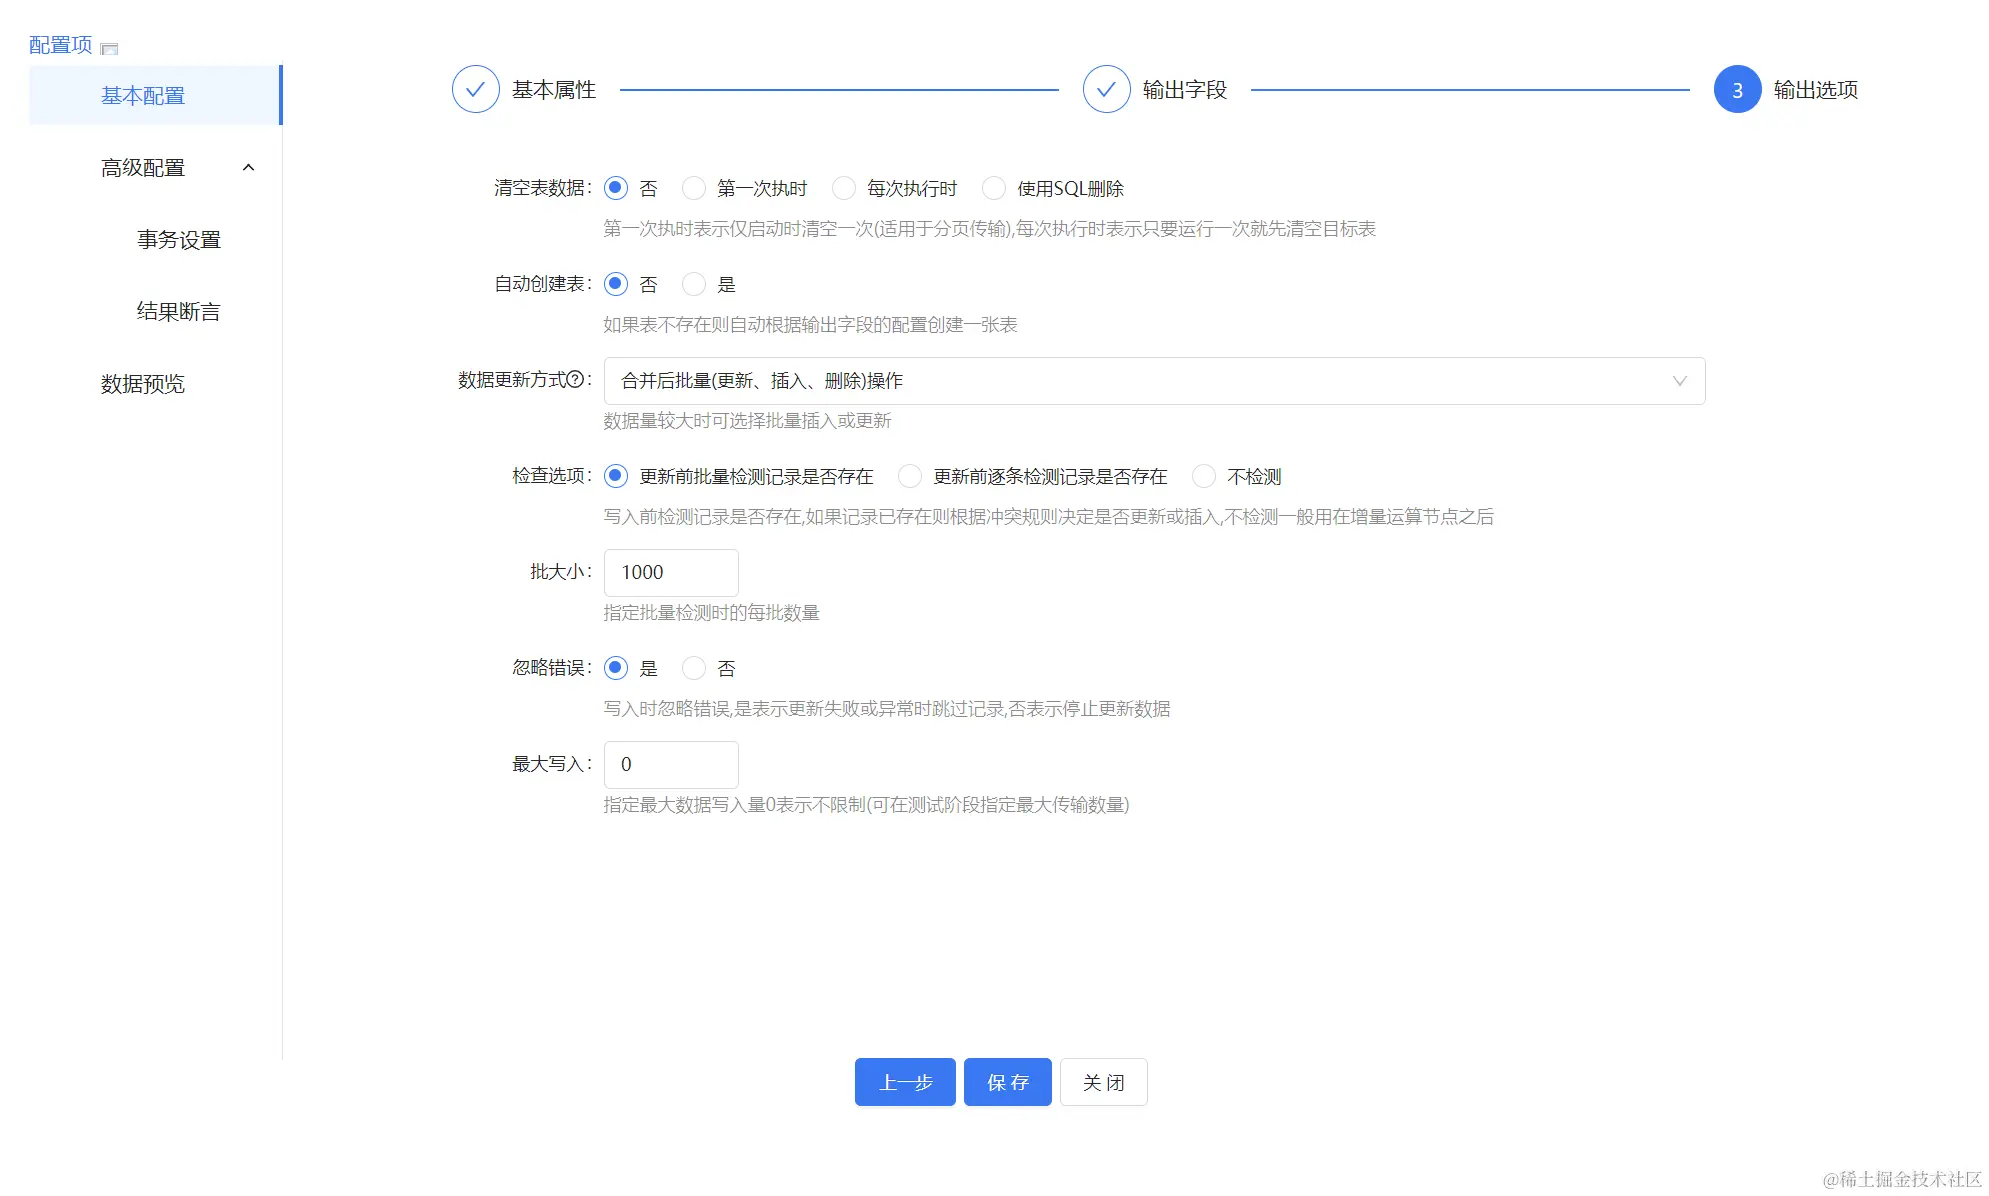Image resolution: width=1989 pixels, height=1196 pixels.
Task: Click the window icon beside 配置项 title
Action: 111,46
